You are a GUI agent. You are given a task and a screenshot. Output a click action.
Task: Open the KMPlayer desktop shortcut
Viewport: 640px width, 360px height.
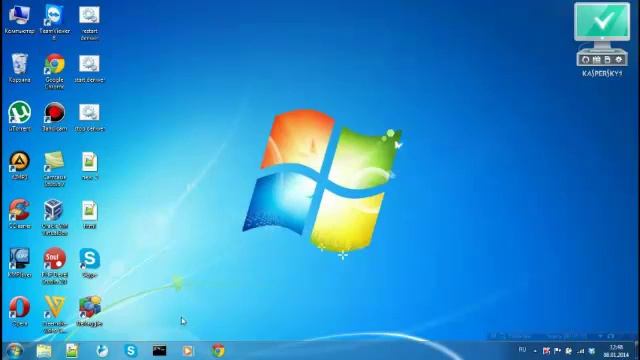point(19,263)
